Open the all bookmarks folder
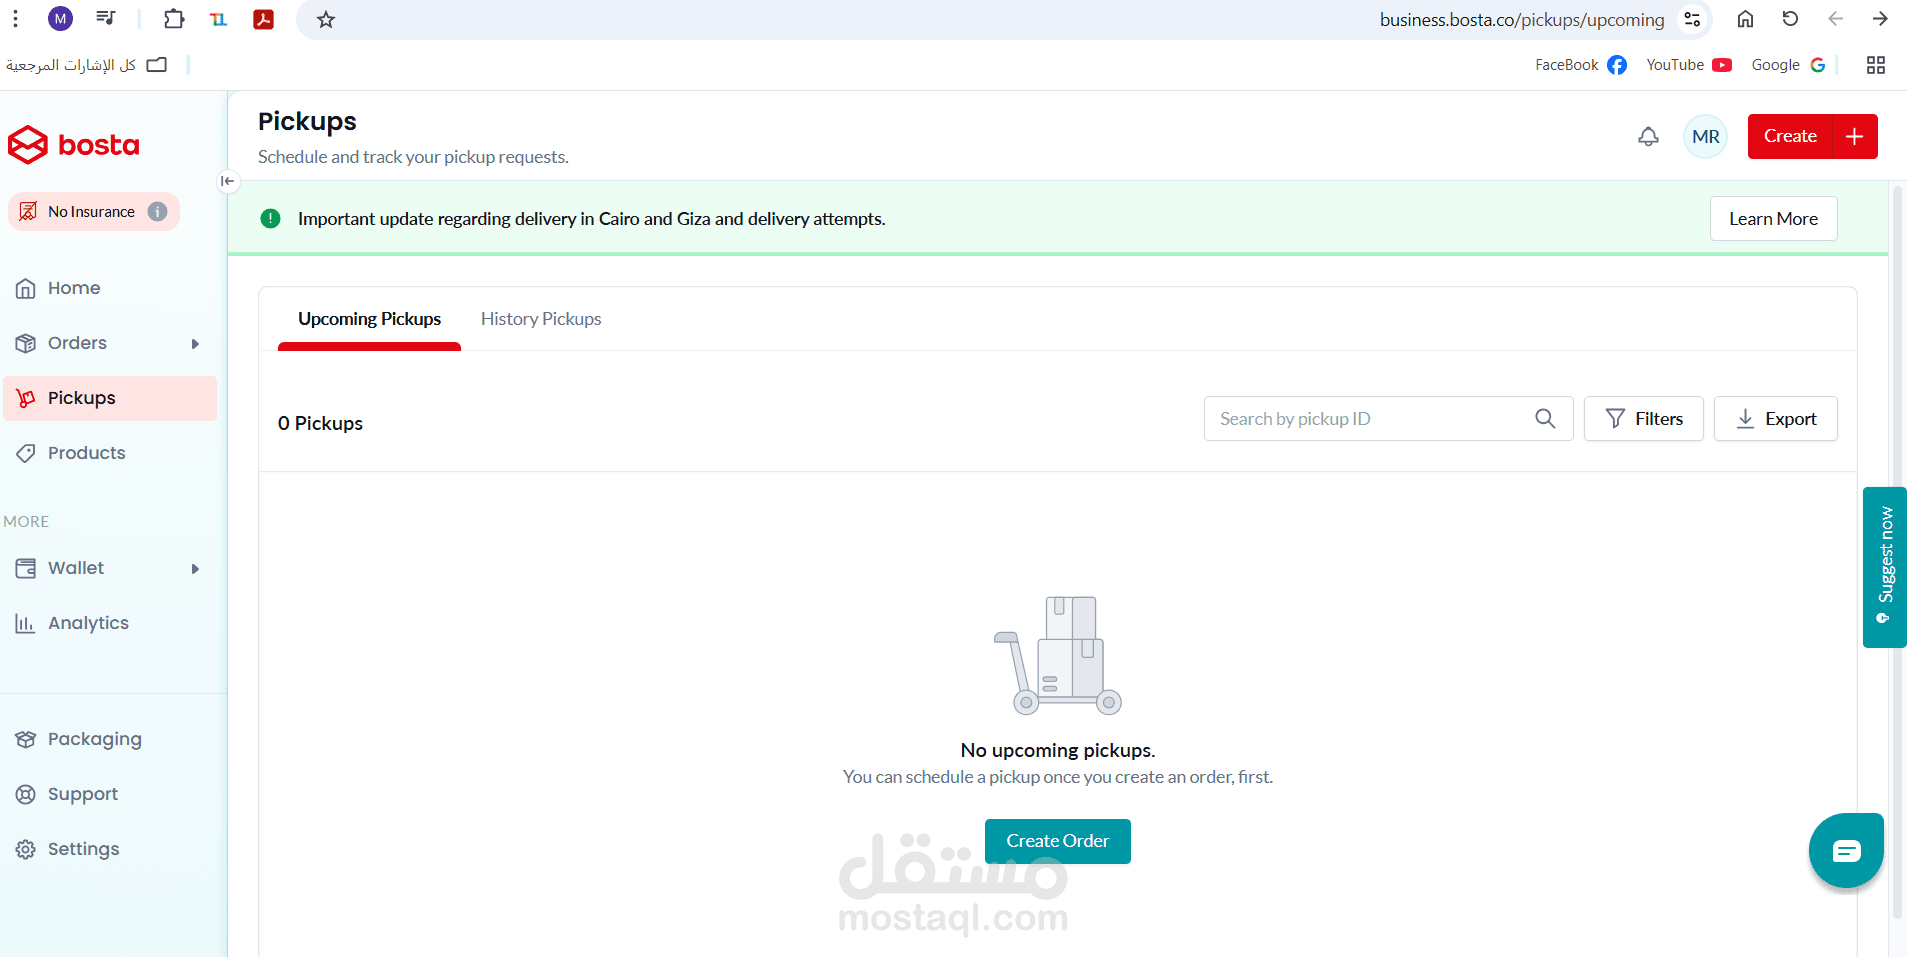 point(86,65)
